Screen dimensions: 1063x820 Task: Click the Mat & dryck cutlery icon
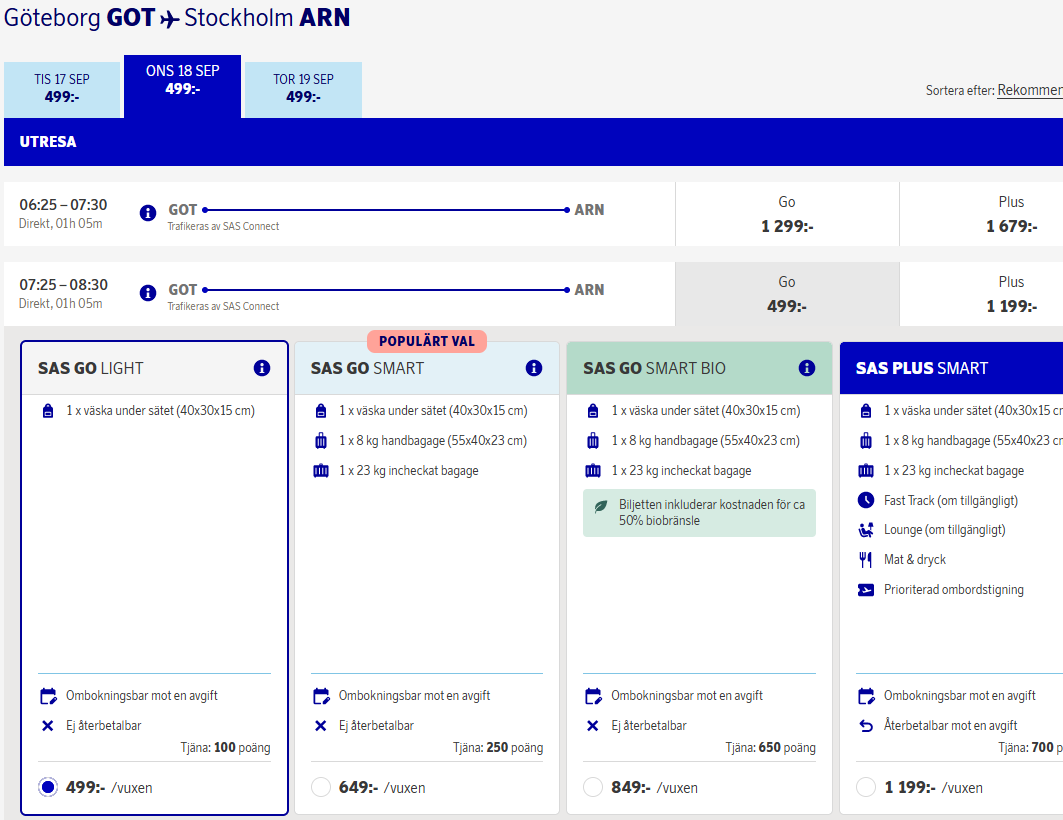[x=866, y=560]
